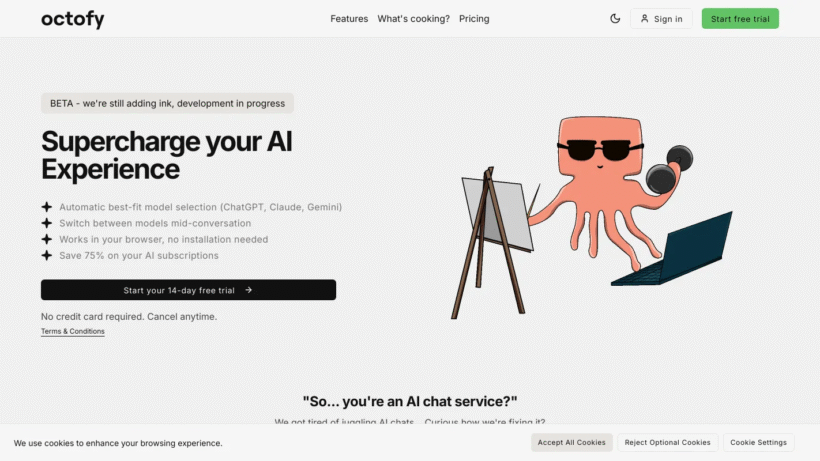Click the sparkle icon beside automatic model selection
Screen dimensions: 820x461
click(x=47, y=207)
